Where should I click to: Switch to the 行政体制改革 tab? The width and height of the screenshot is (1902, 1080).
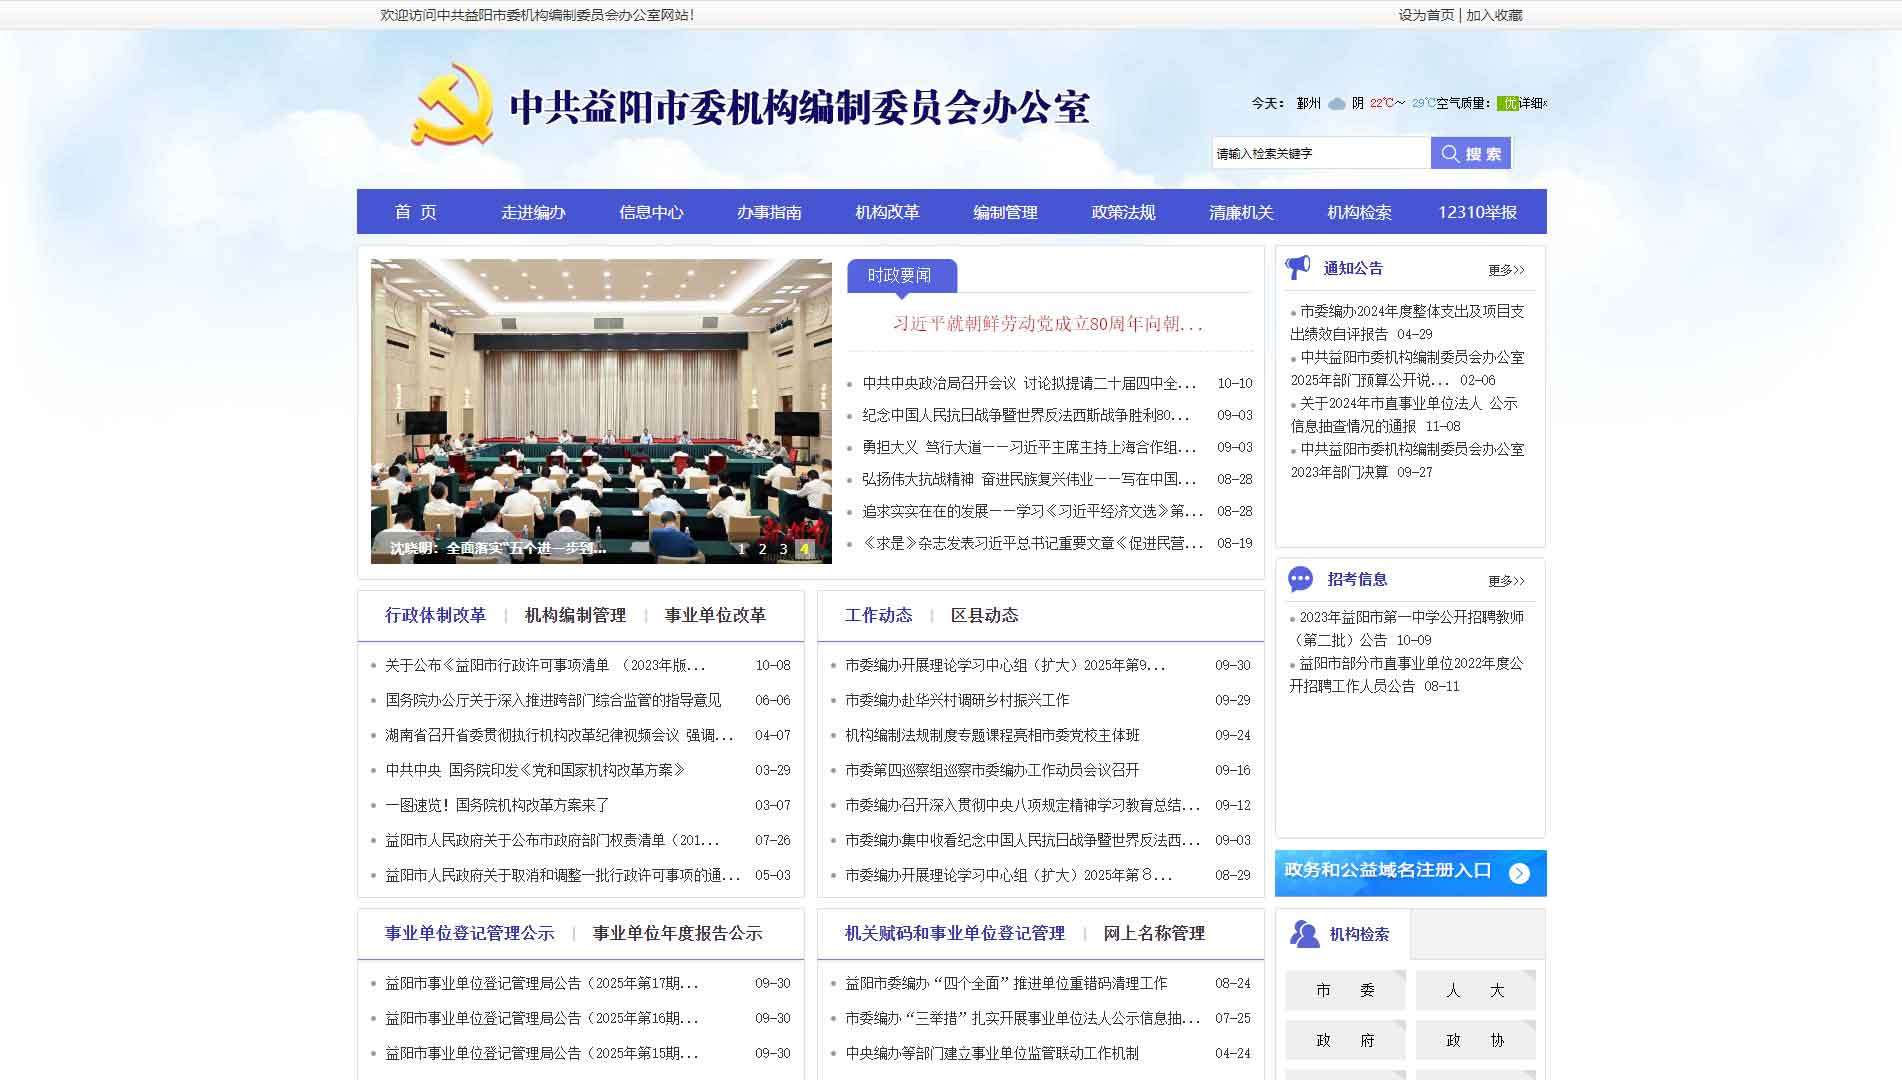pyautogui.click(x=435, y=615)
